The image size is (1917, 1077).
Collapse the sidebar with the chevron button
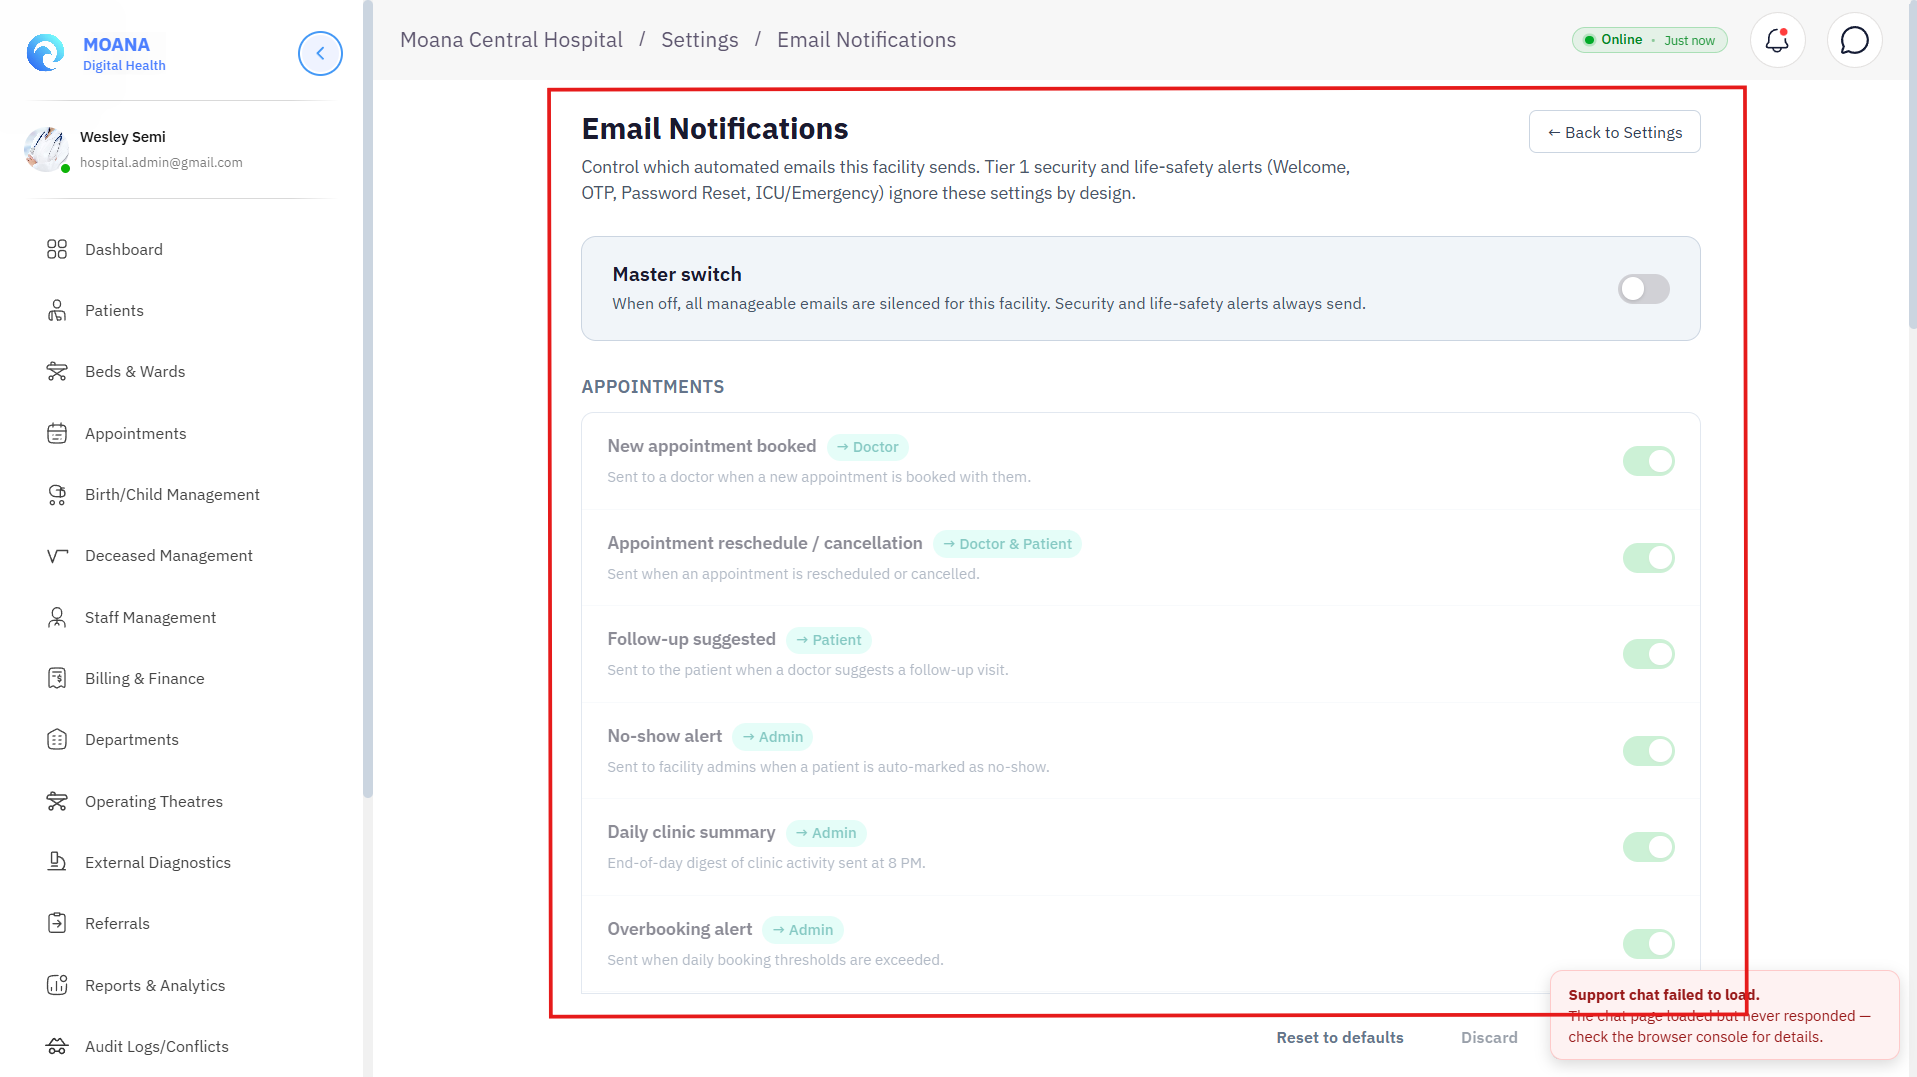tap(320, 53)
